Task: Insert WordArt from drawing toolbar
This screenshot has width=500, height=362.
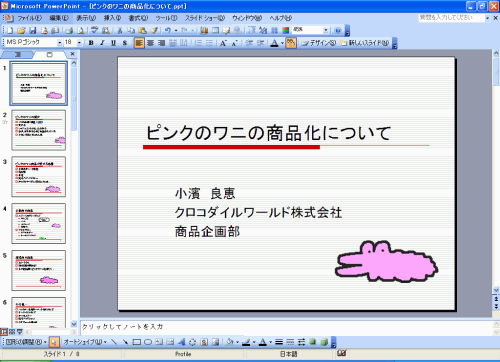Action: coord(181,342)
